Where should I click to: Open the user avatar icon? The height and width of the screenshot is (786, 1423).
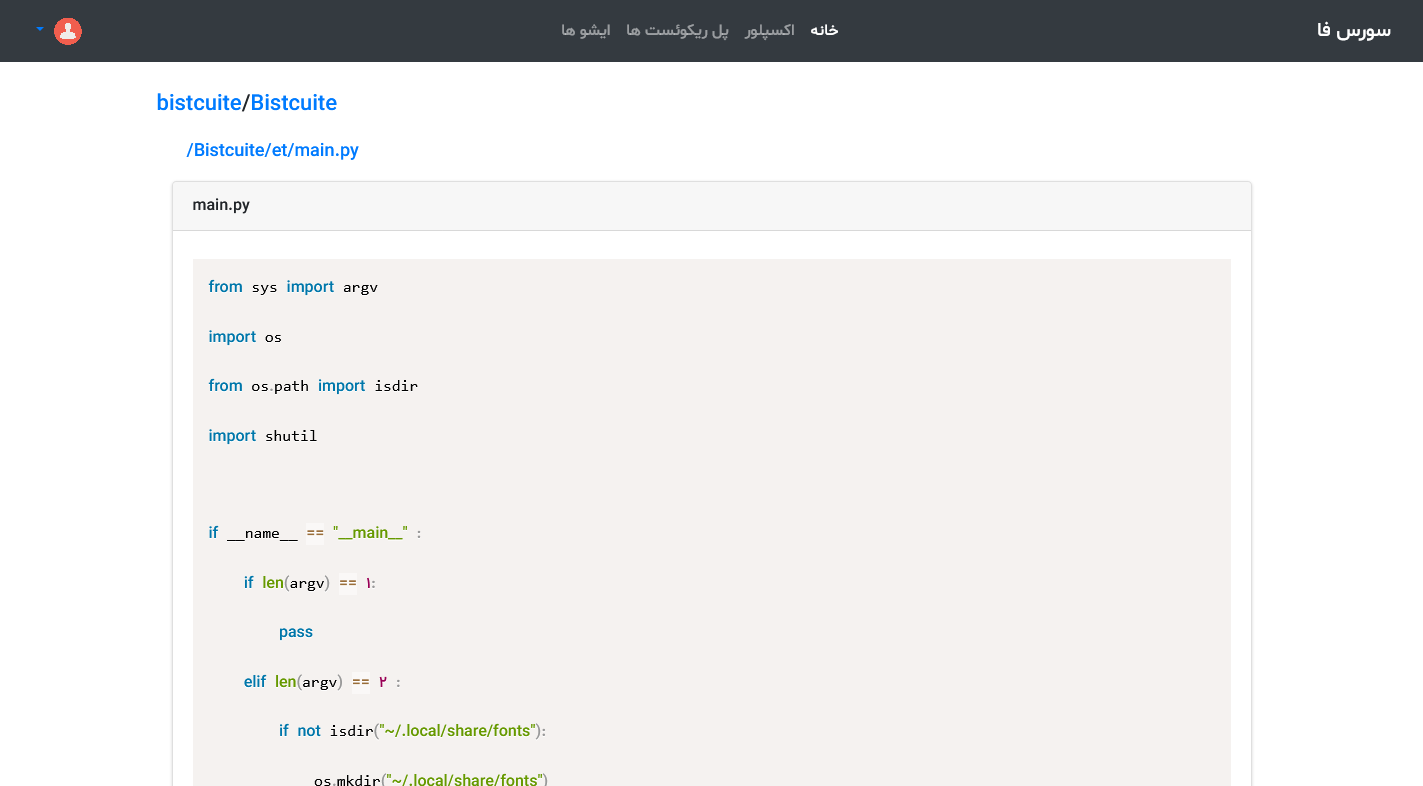[x=68, y=31]
